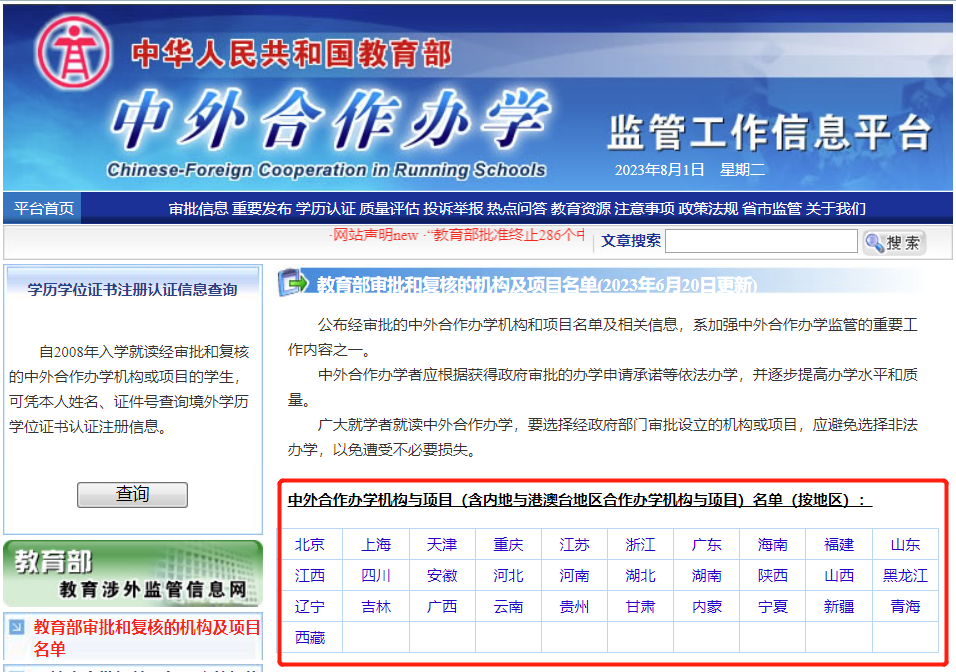The image size is (956, 672).
Task: Open the 重要发布 menu item
Action: (262, 209)
